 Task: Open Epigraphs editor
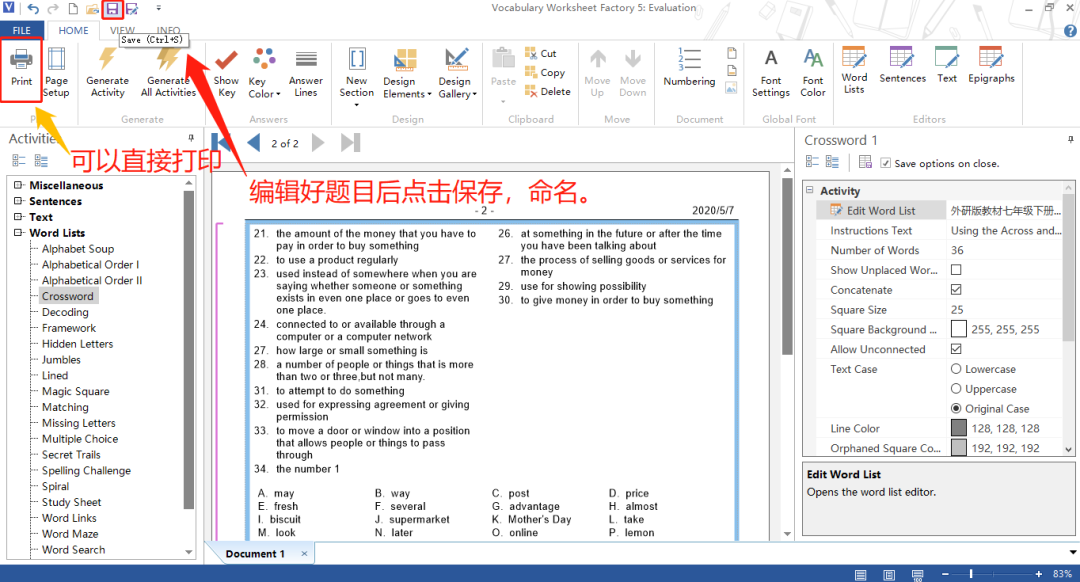[991, 65]
